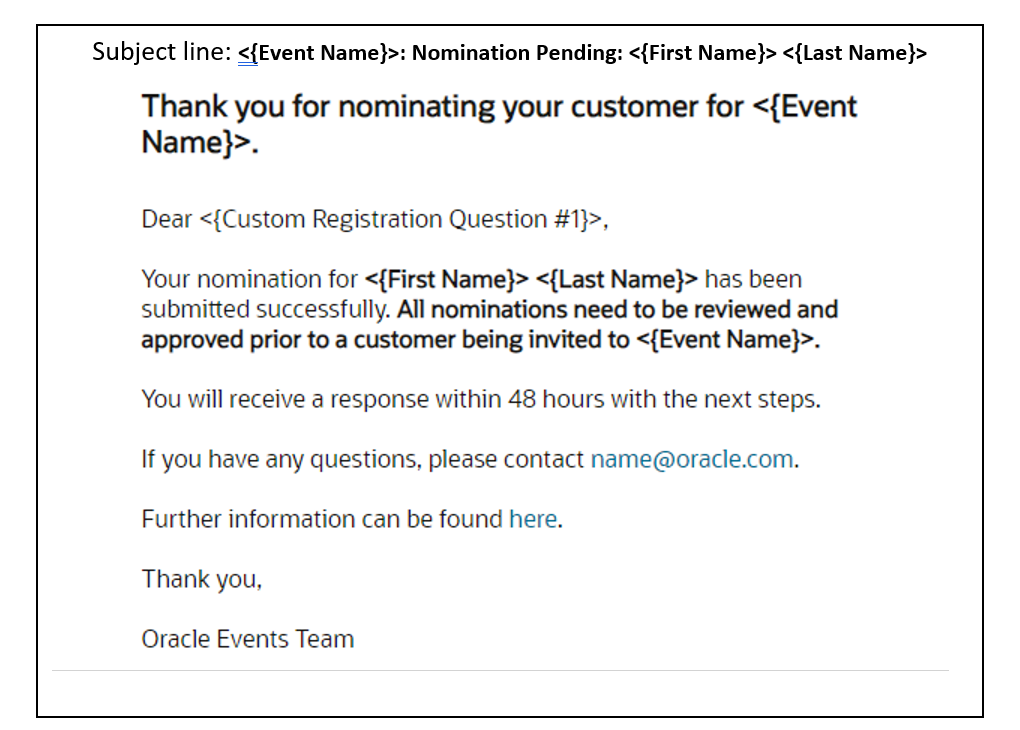Click the First Name placeholder in subject line
Image resolution: width=1020 pixels, height=730 pixels.
pyautogui.click(x=703, y=53)
